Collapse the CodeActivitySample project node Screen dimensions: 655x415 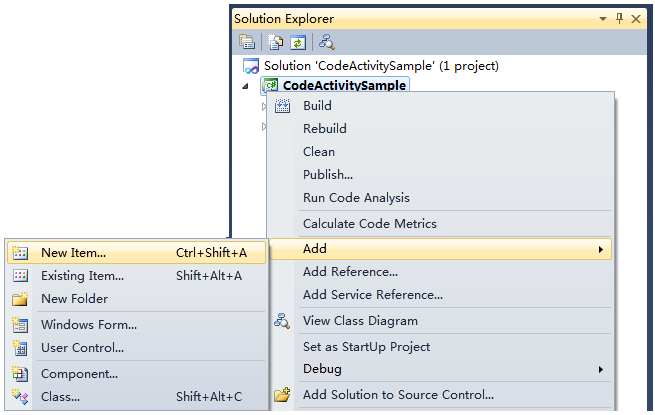pos(246,86)
